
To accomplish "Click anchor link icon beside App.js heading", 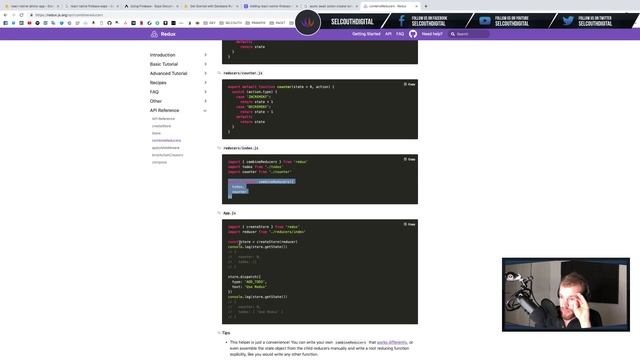I will (219, 213).
